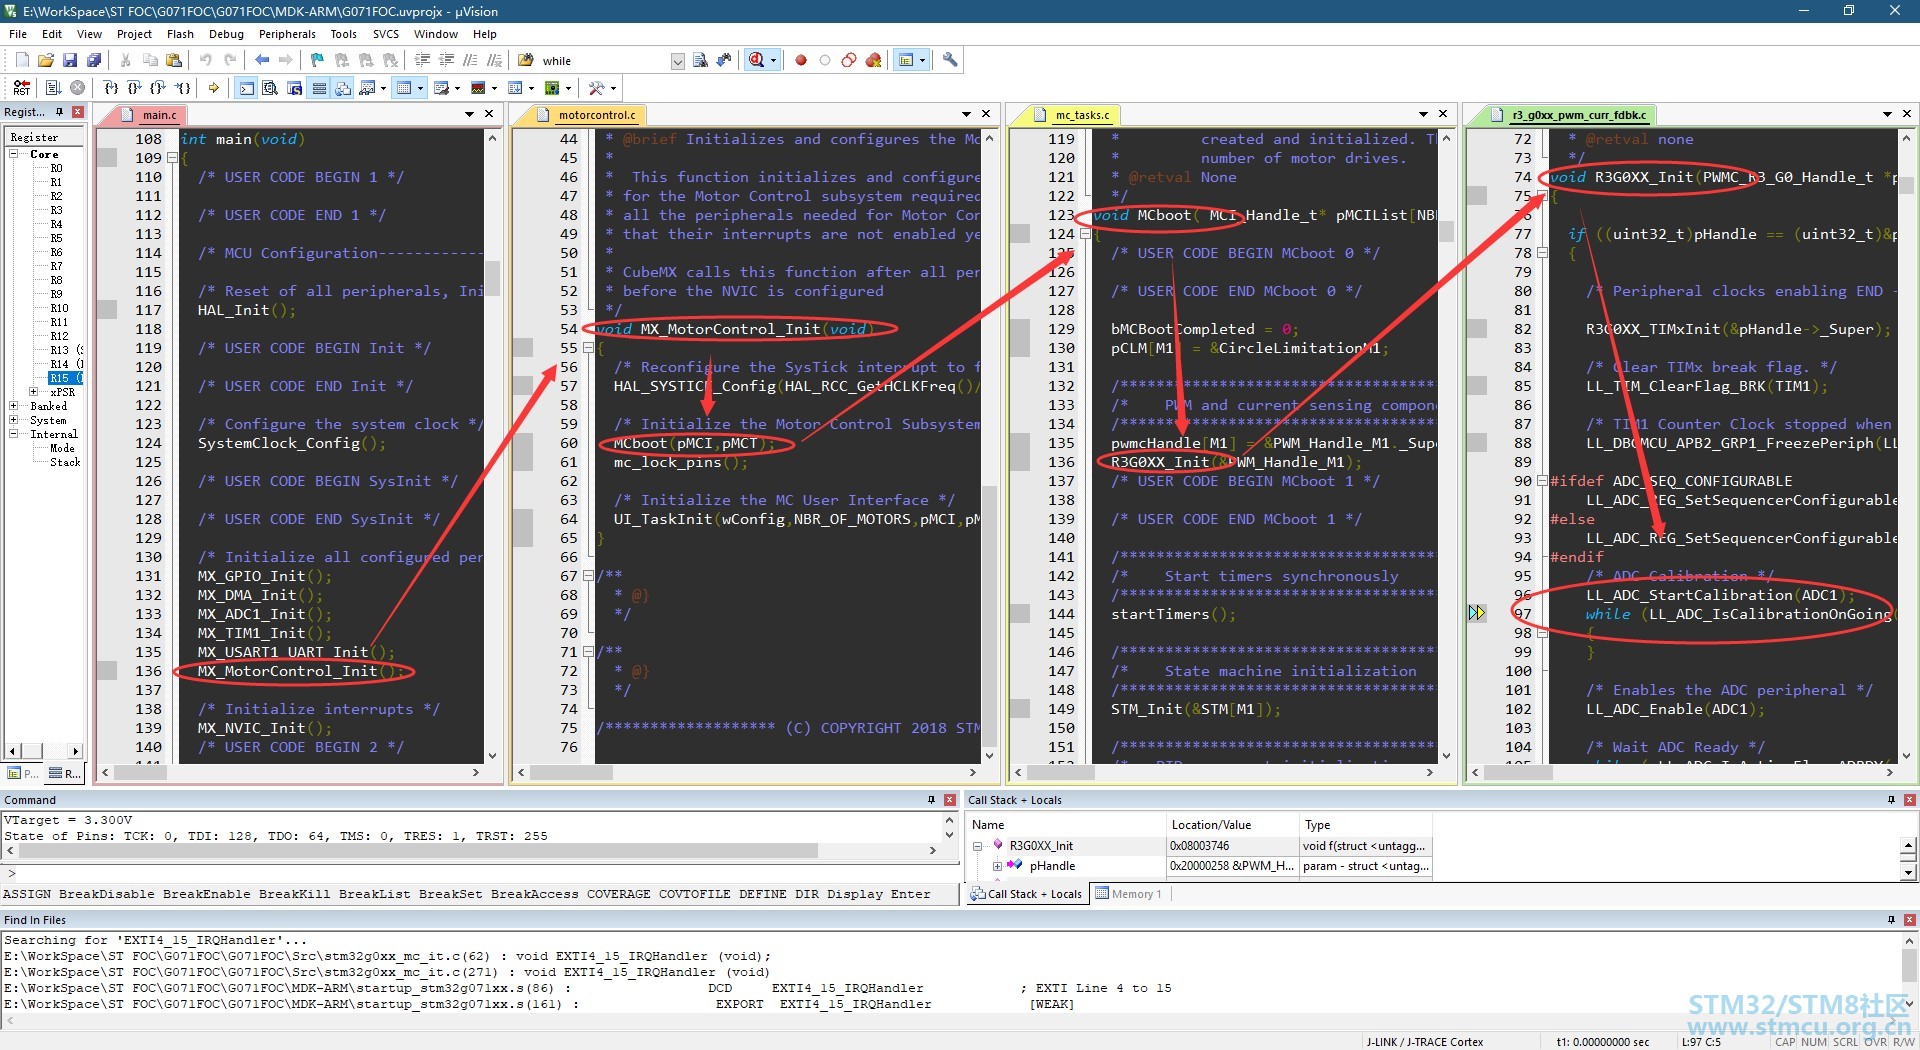The height and width of the screenshot is (1050, 1920).
Task: Click the 'while' find text box
Action: 603,61
